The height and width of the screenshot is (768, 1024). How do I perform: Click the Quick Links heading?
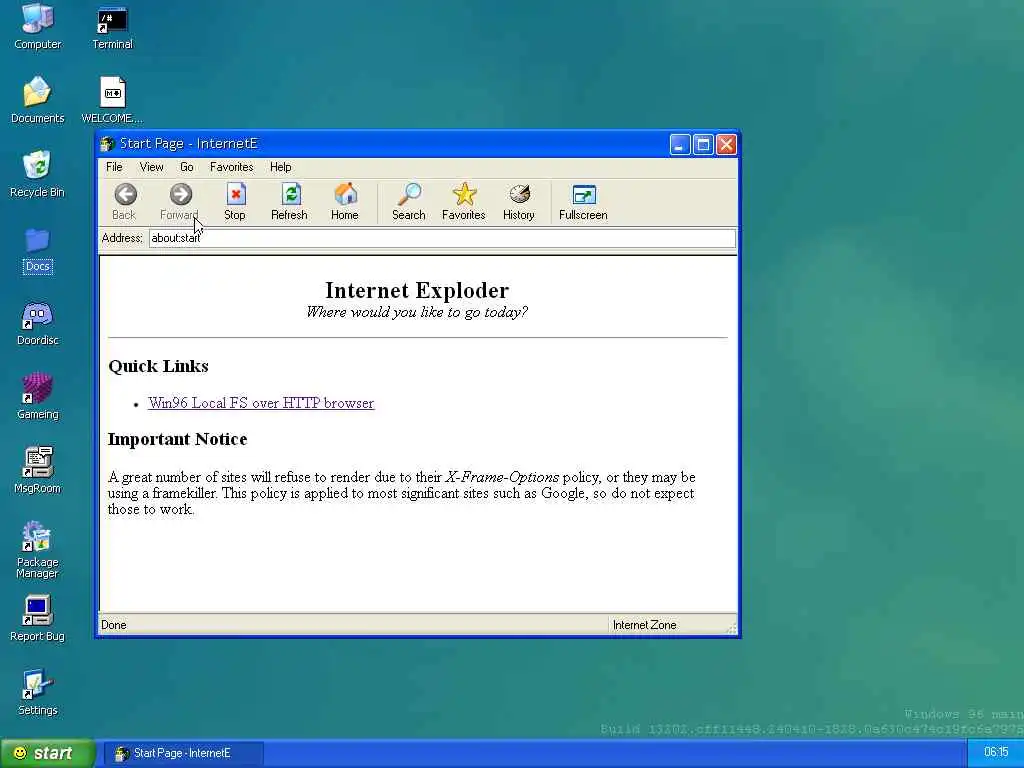click(159, 366)
